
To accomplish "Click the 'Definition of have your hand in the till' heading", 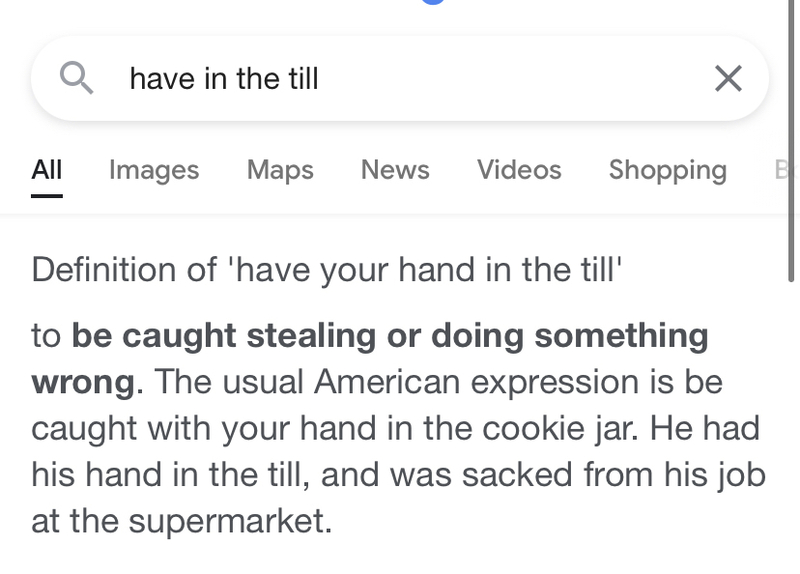I will coord(327,270).
